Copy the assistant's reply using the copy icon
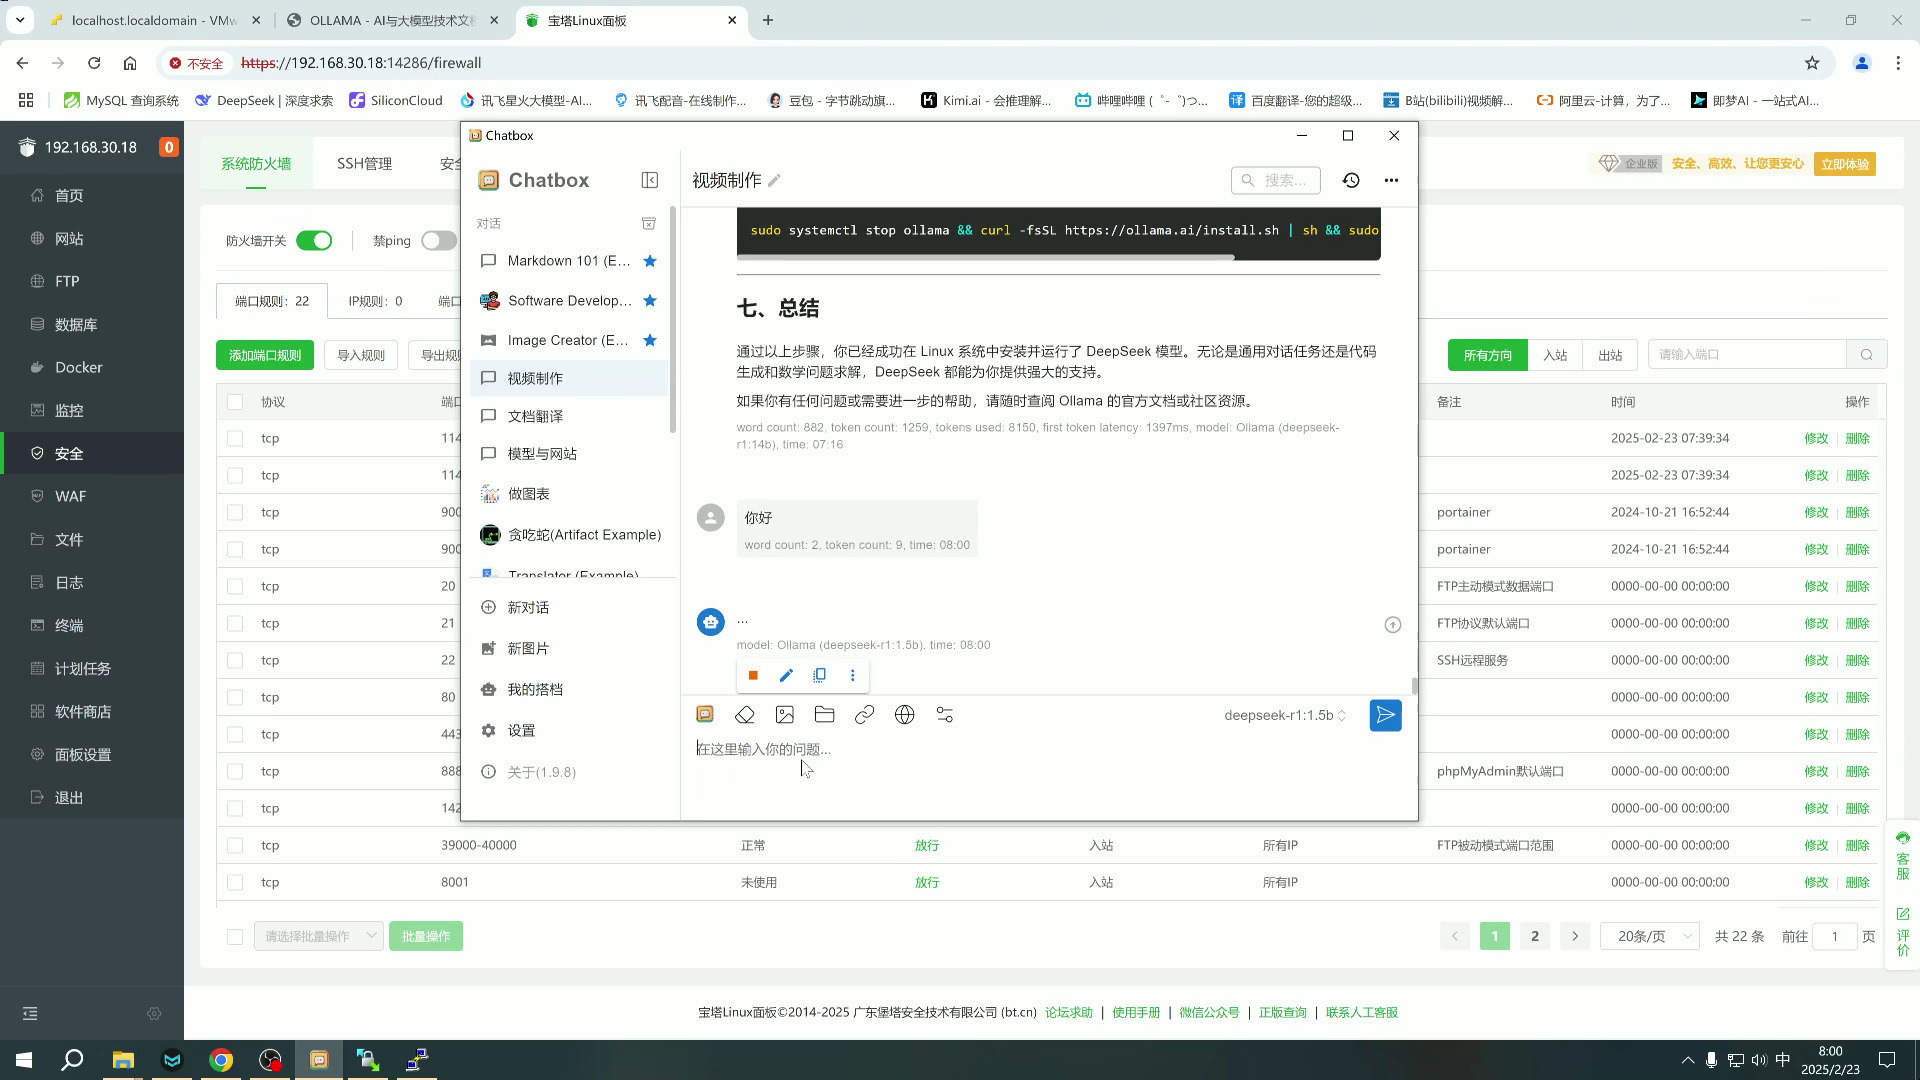Viewport: 1920px width, 1080px height. (819, 675)
